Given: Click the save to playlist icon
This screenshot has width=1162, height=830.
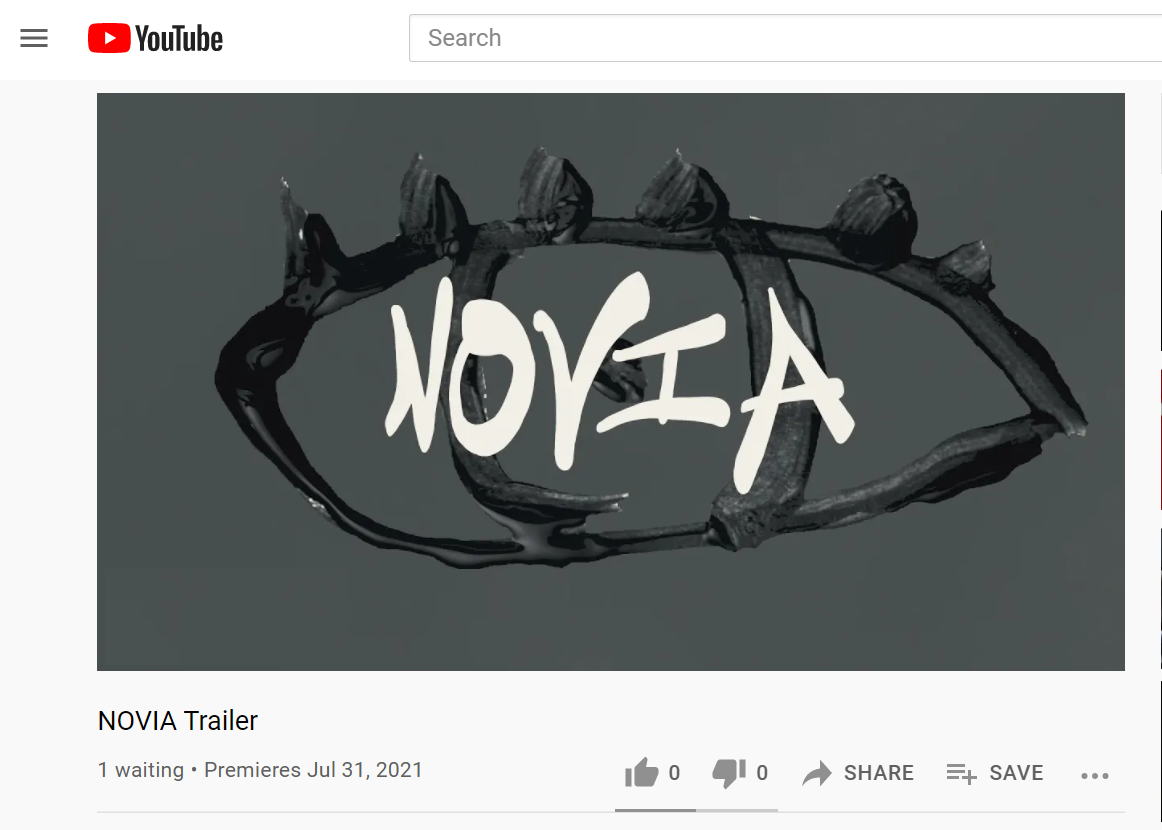Looking at the screenshot, I should click(x=962, y=774).
